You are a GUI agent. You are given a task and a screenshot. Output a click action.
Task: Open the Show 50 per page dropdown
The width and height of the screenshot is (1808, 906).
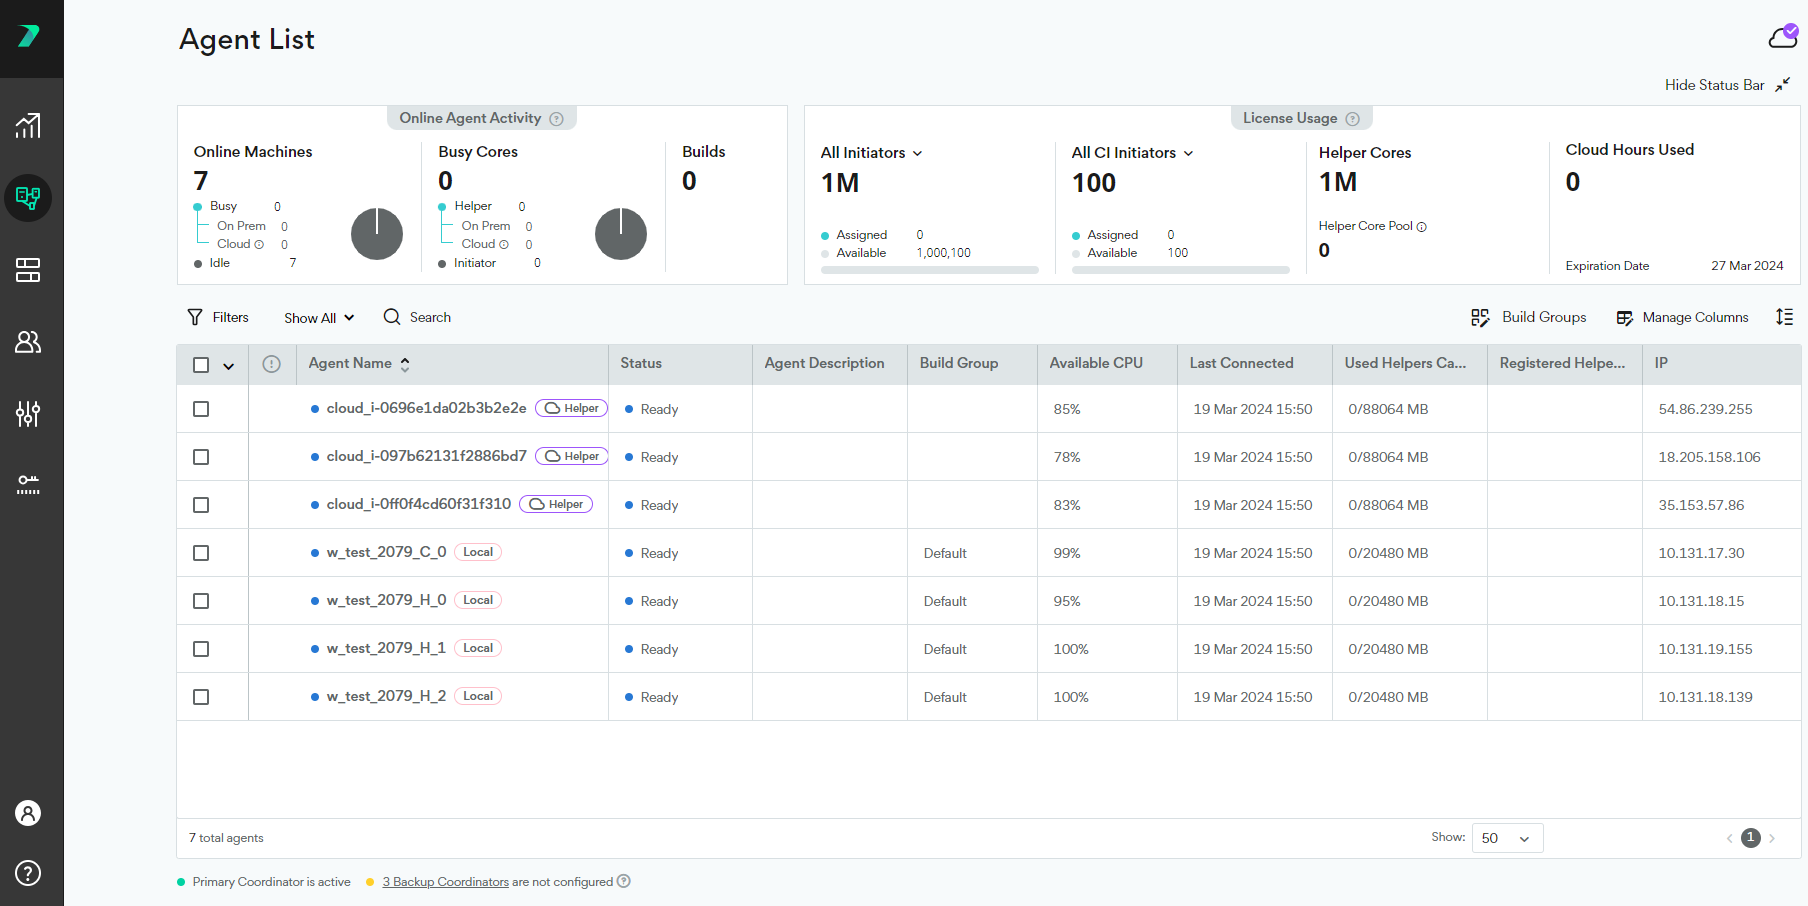1507,838
